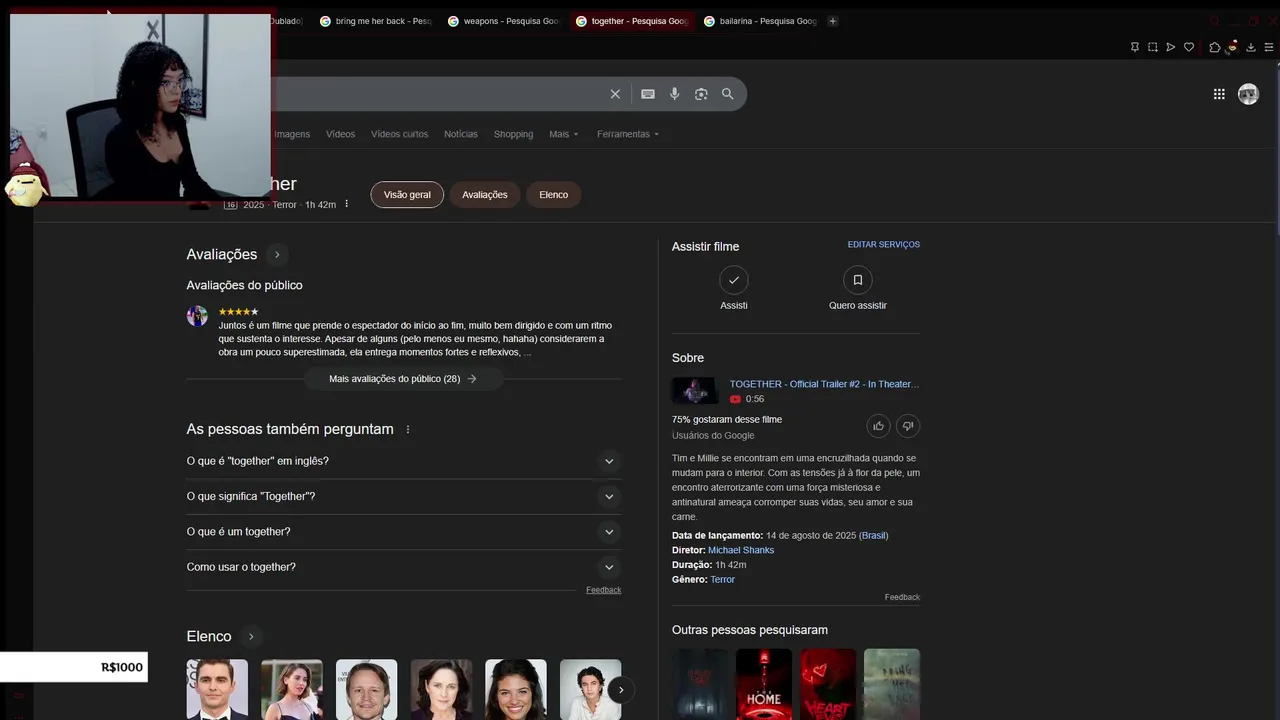Click the red-hat character icon in toolbar
Viewport: 1280px width, 720px height.
click(1233, 46)
